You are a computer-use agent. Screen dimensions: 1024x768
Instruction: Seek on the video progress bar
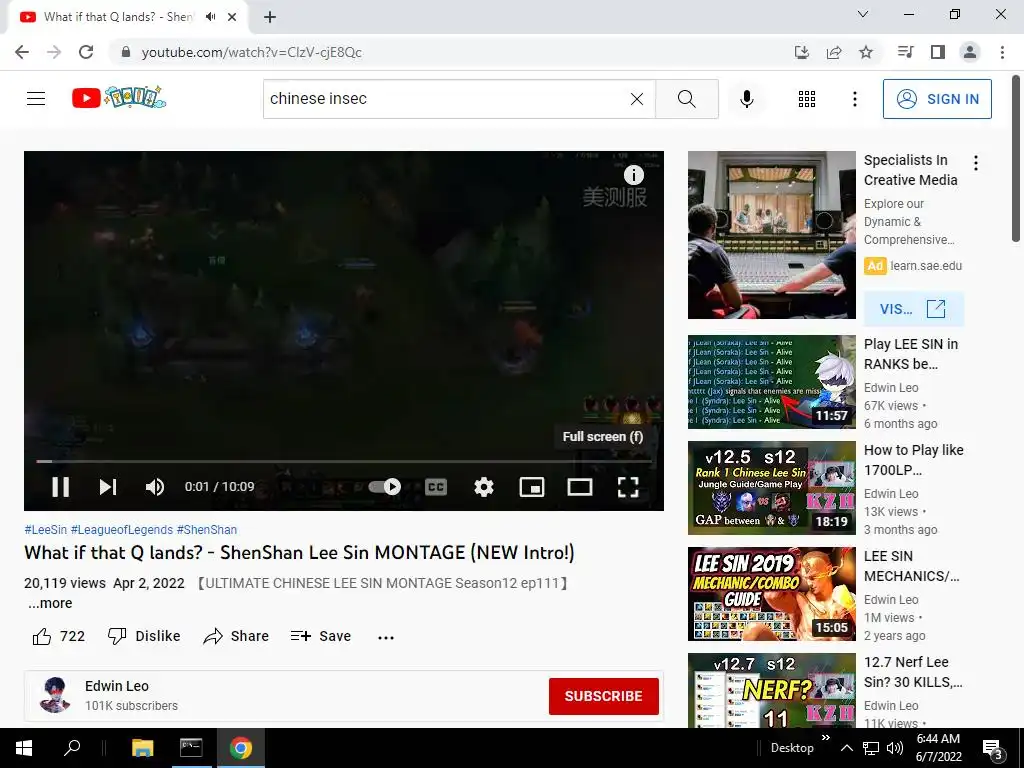[344, 461]
